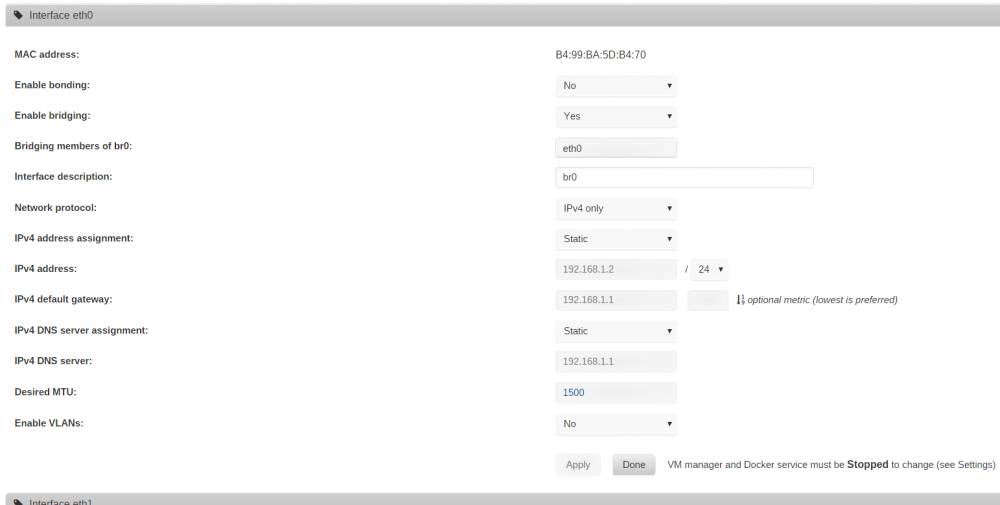Image resolution: width=1000 pixels, height=505 pixels.
Task: Click the Desired MTU field
Action: pos(616,393)
